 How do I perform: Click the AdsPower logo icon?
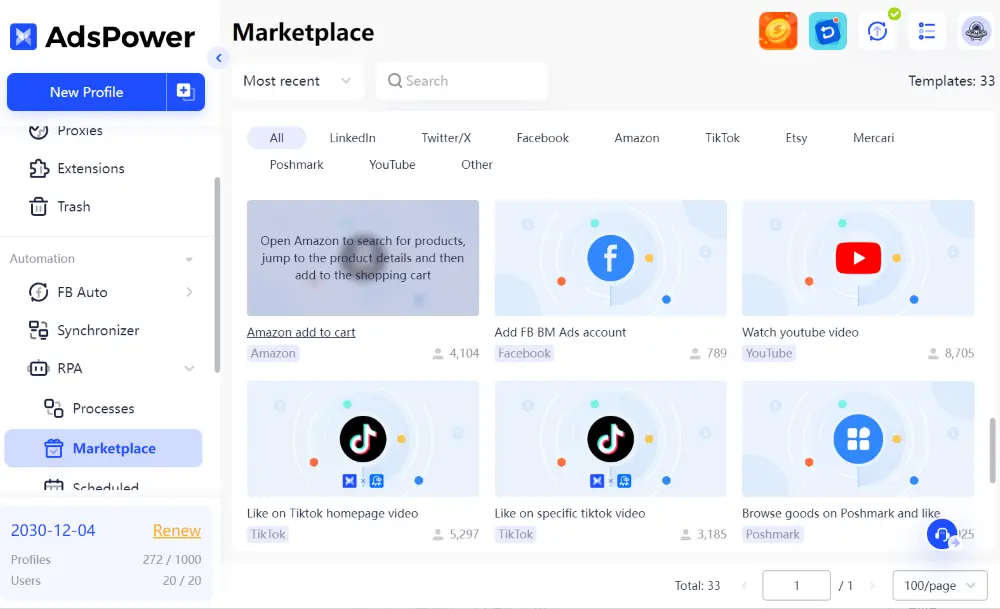[x=24, y=37]
